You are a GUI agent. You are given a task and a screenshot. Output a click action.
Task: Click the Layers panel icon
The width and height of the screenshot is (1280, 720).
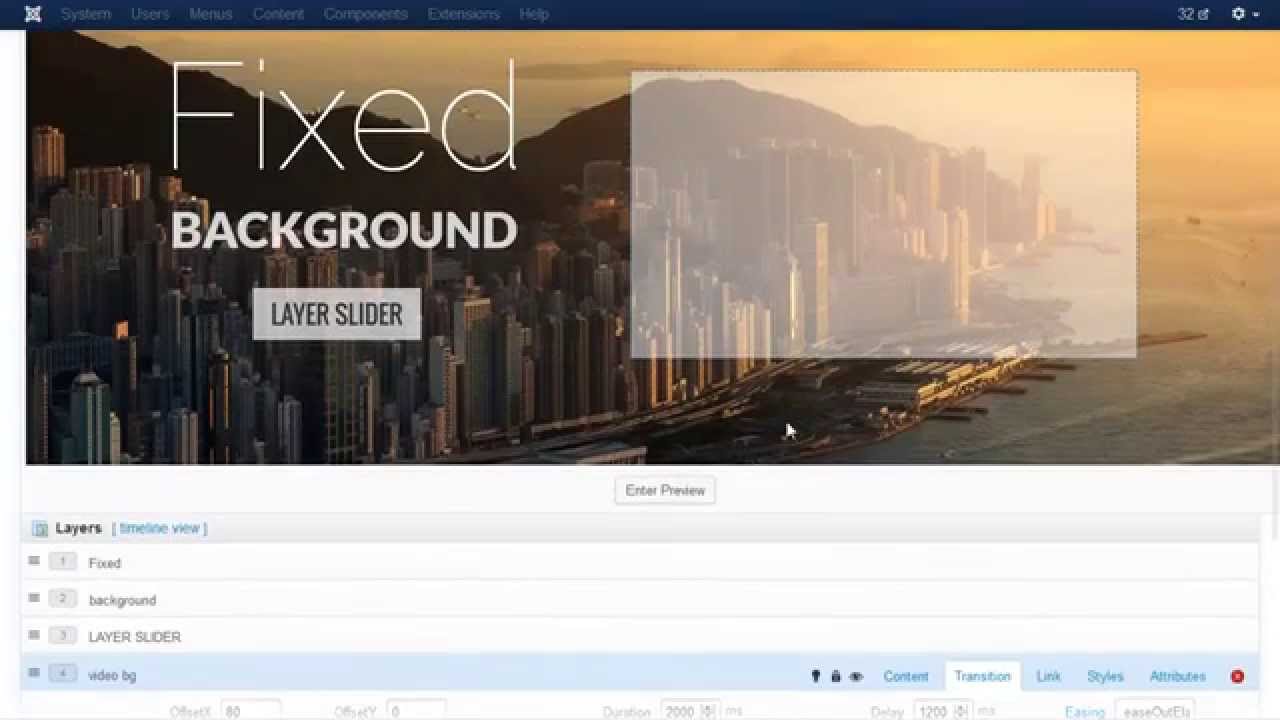pos(40,529)
